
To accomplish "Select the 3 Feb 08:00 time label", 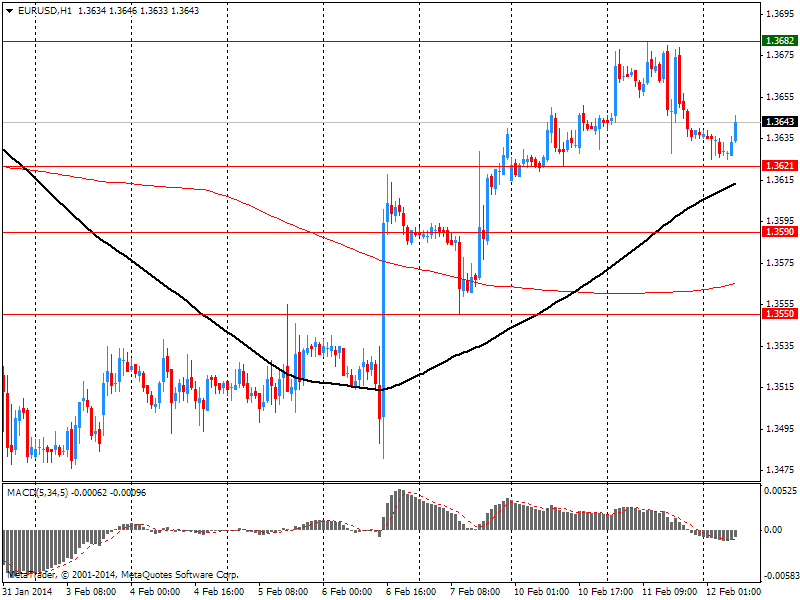I will tap(91, 592).
